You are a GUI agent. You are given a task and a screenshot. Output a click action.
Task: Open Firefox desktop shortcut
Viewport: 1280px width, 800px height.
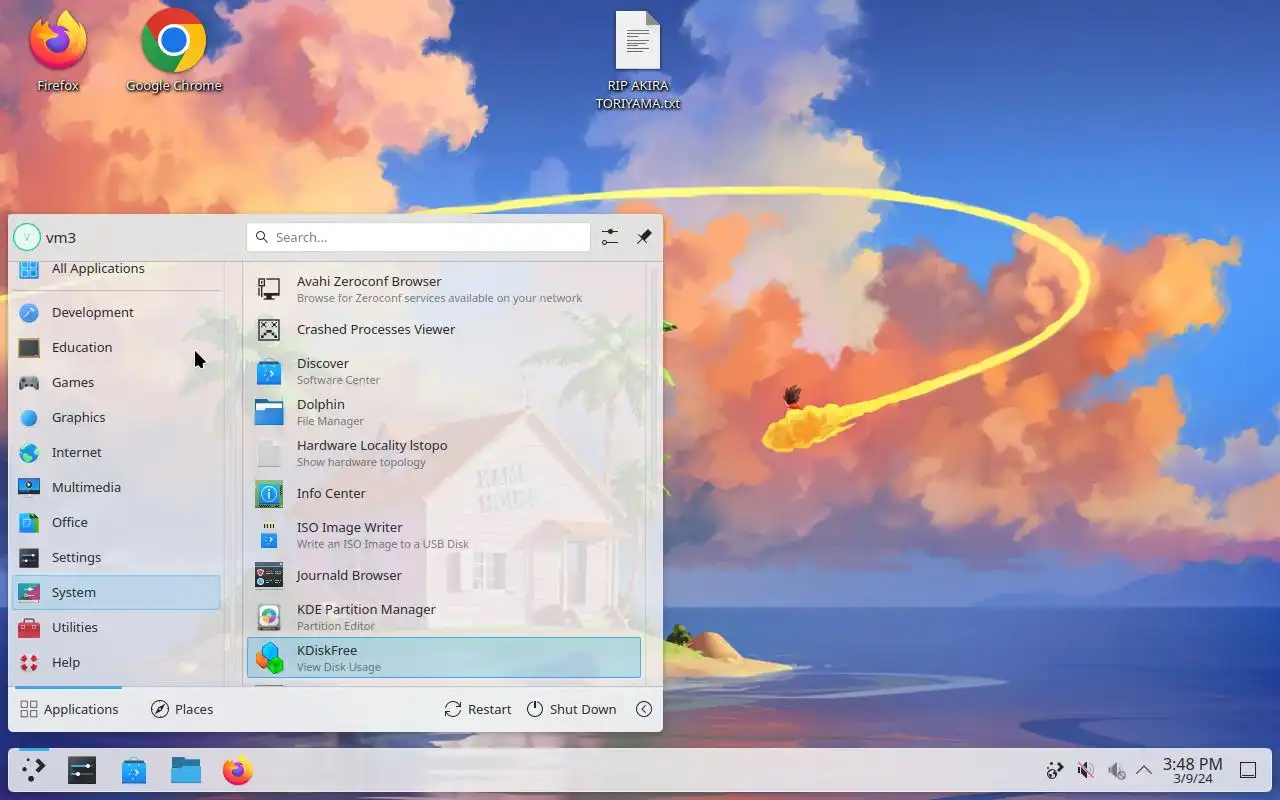point(58,50)
